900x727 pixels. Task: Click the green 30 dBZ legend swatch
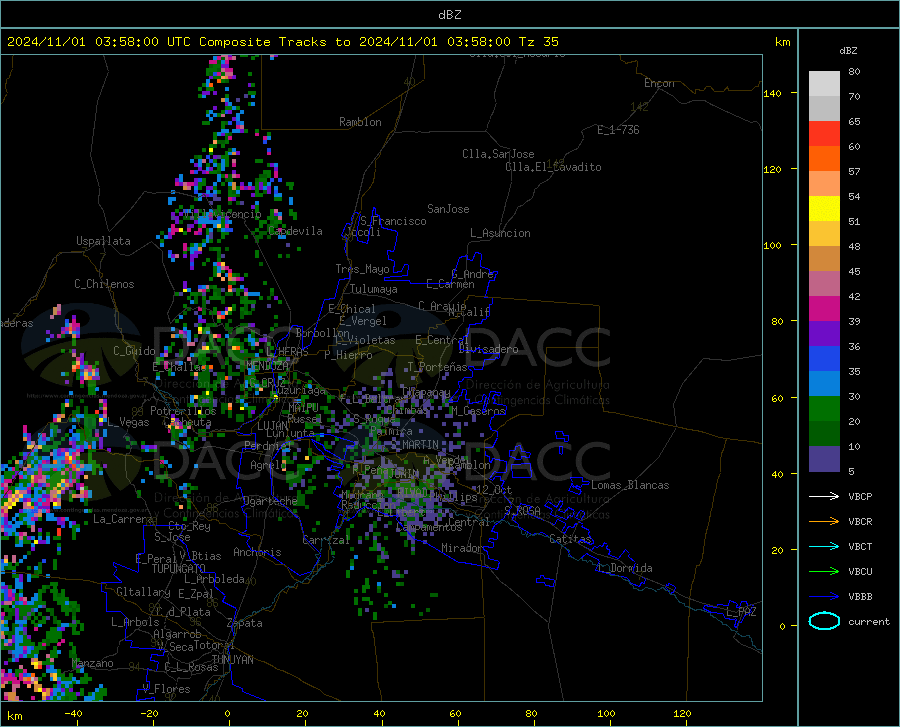824,409
